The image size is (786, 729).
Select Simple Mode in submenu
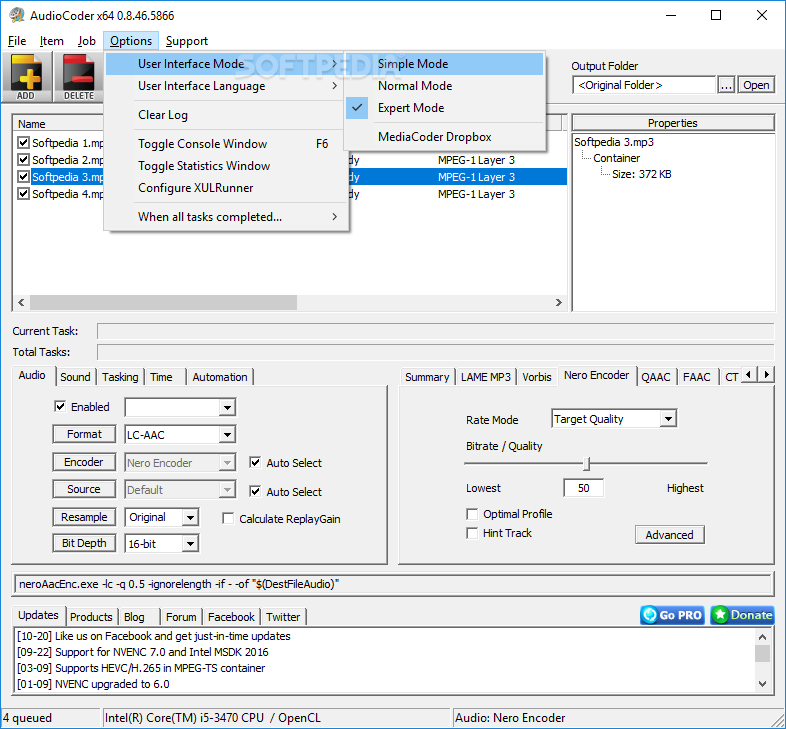point(444,64)
